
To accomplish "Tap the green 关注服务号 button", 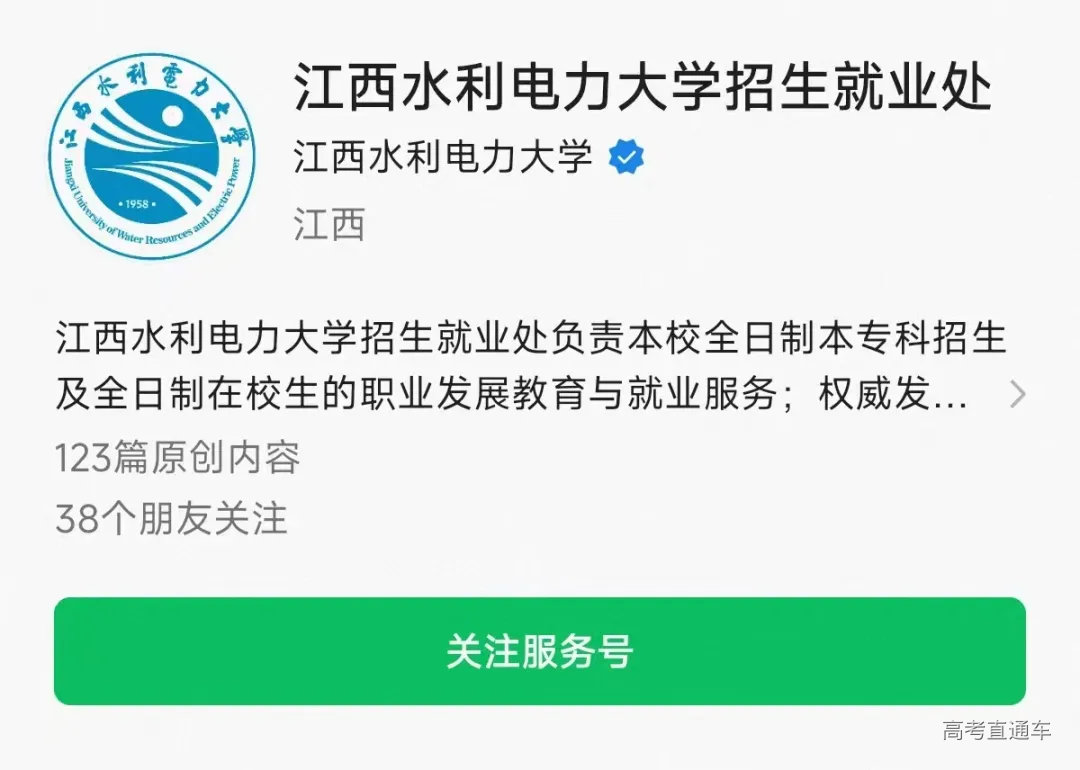I will click(540, 651).
